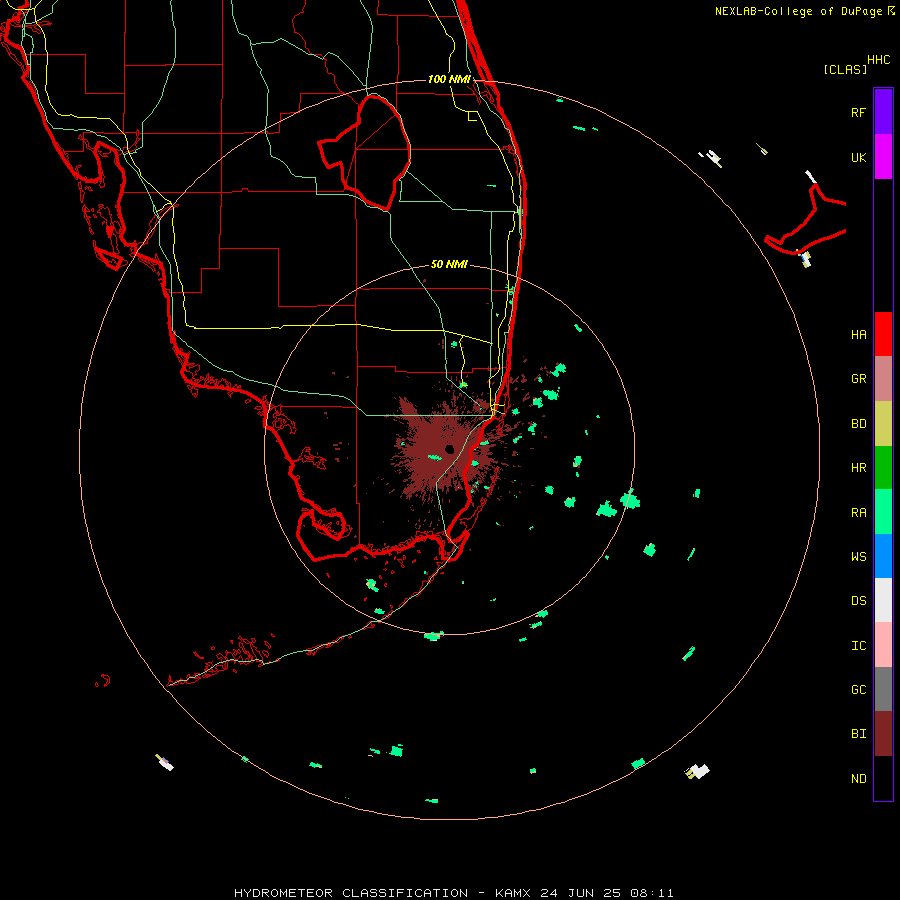Click the RF purple color swatch

(883, 112)
